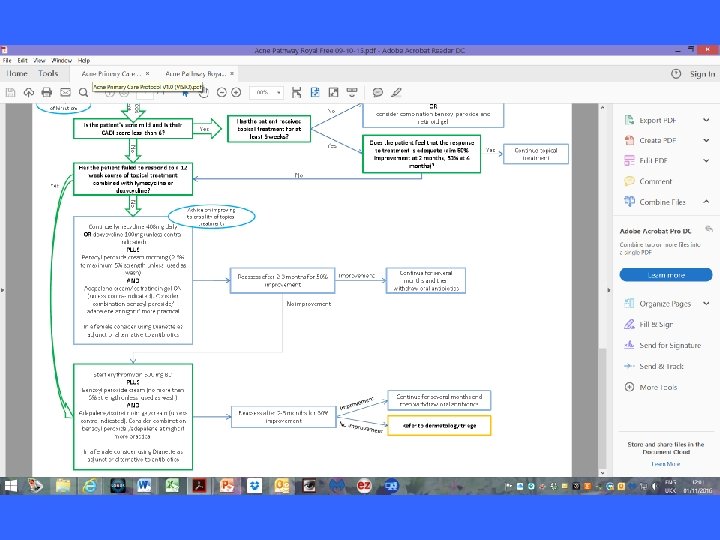
Task: Open the Help menu
Action: pyautogui.click(x=84, y=60)
